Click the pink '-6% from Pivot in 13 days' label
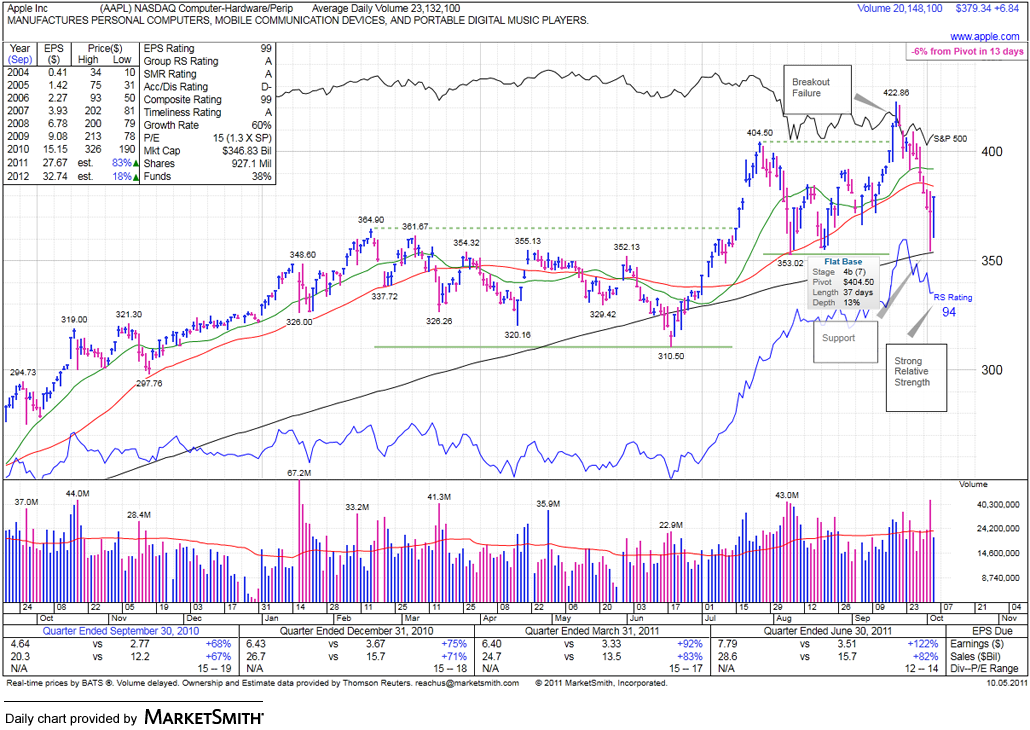Screen dimensions: 1030x730 click(x=967, y=51)
